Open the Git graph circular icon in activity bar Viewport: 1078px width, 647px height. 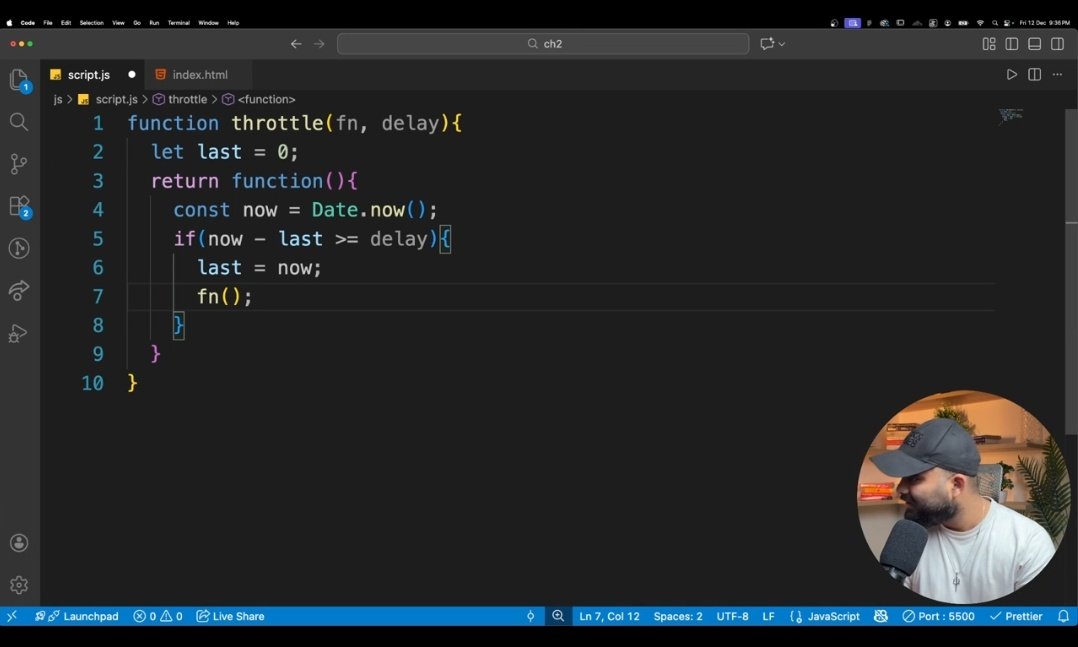(19, 248)
